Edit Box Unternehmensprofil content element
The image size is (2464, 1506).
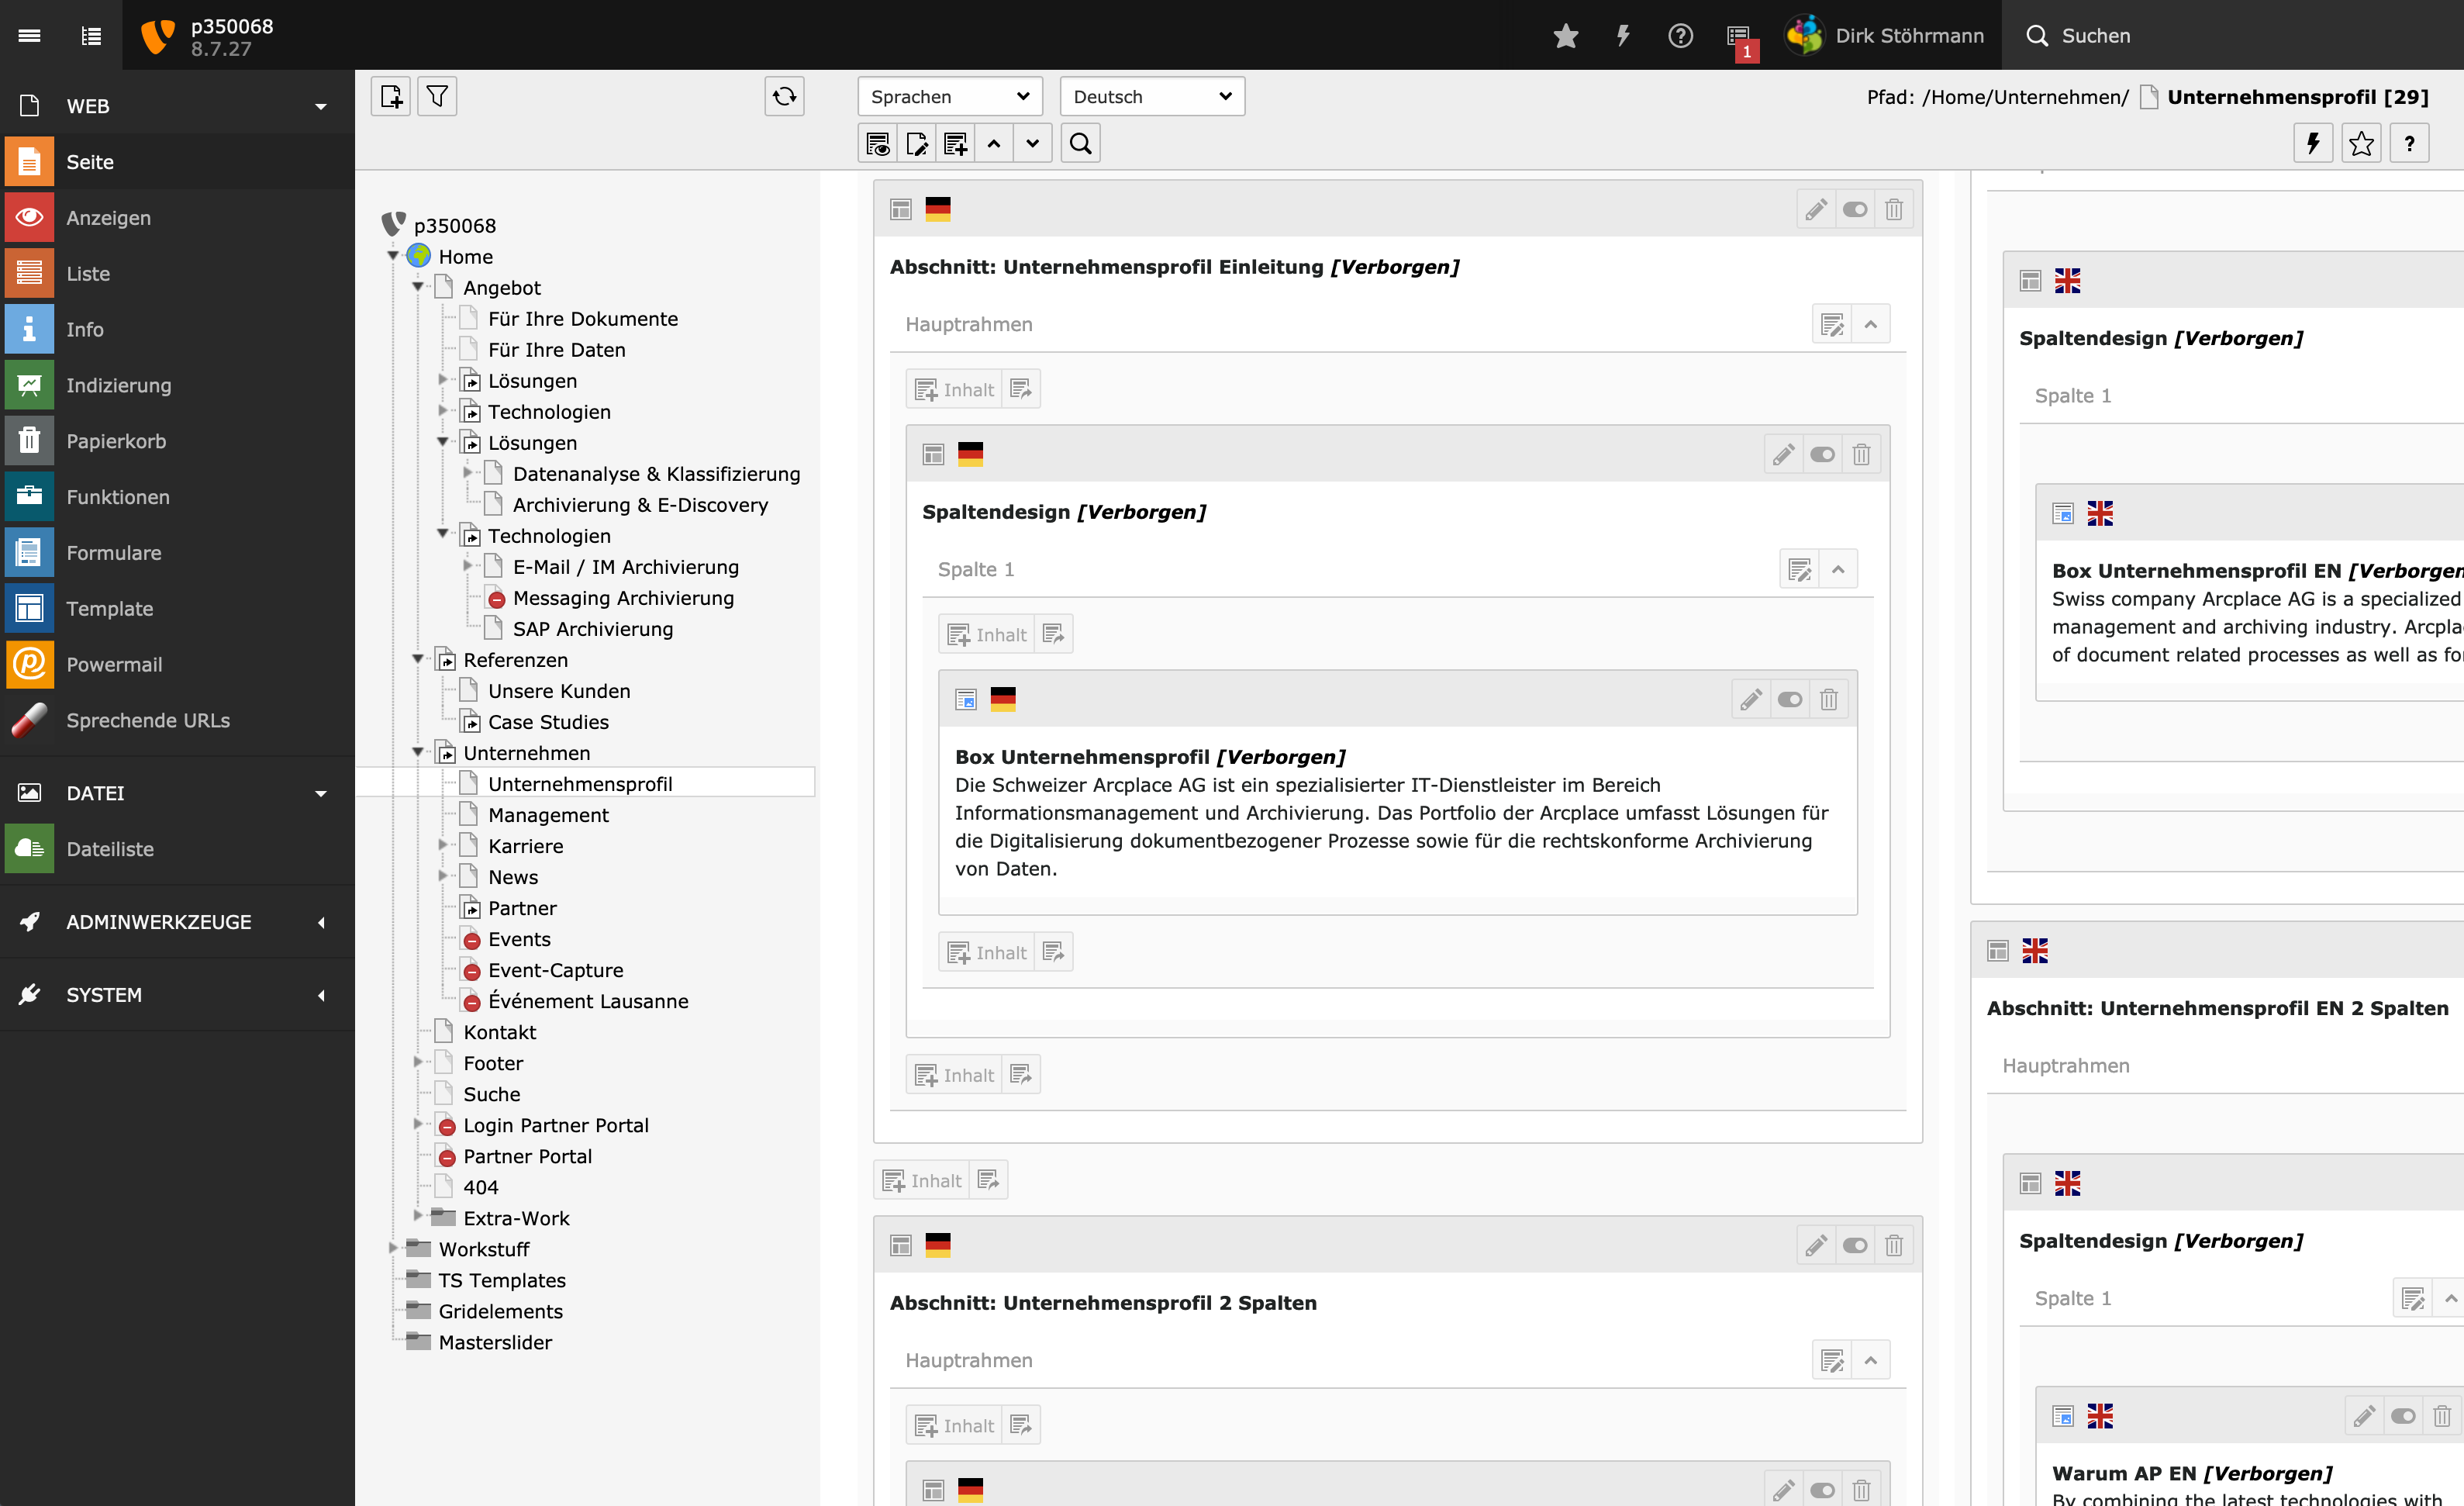(1751, 699)
